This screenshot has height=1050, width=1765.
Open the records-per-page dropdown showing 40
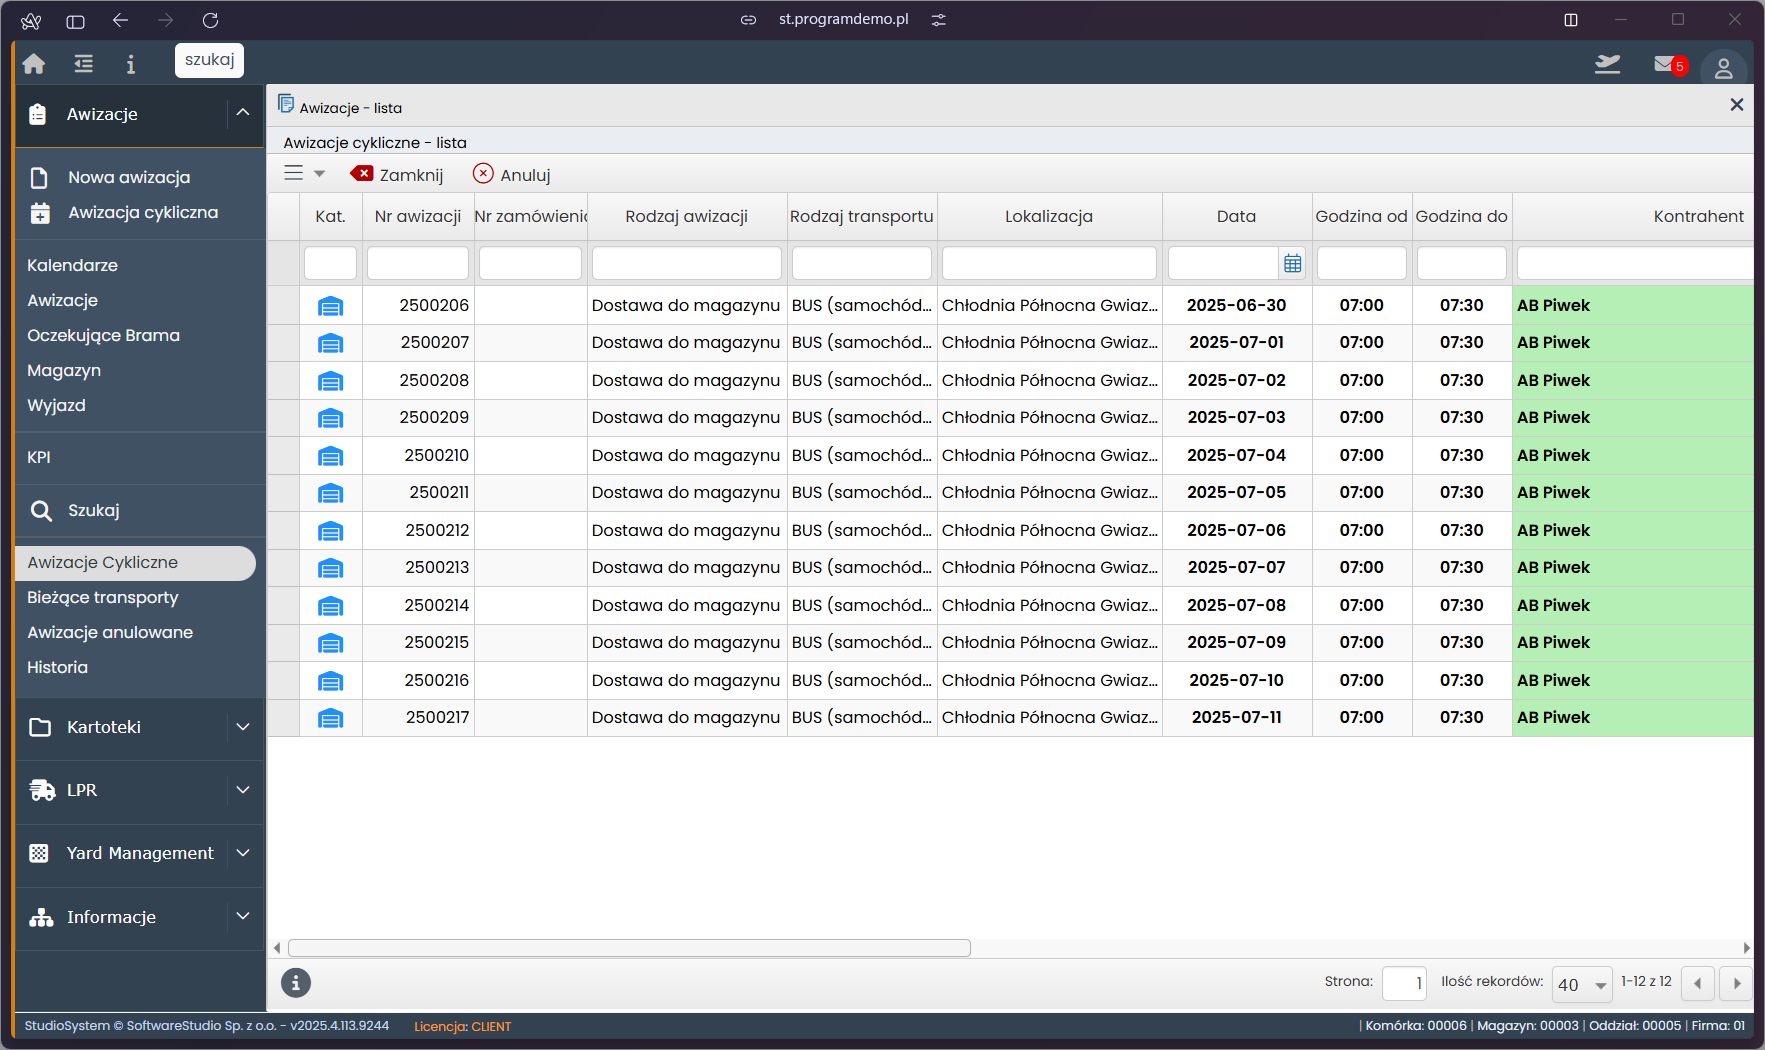click(1581, 985)
